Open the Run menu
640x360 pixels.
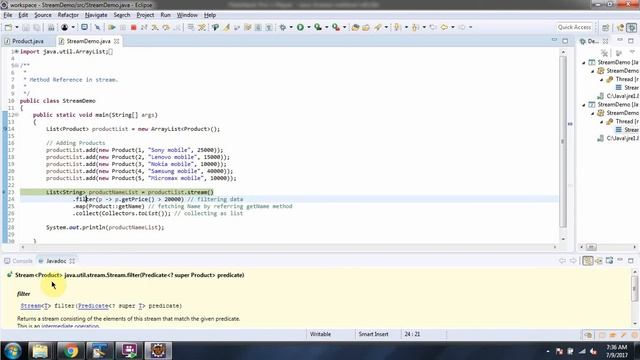point(165,15)
